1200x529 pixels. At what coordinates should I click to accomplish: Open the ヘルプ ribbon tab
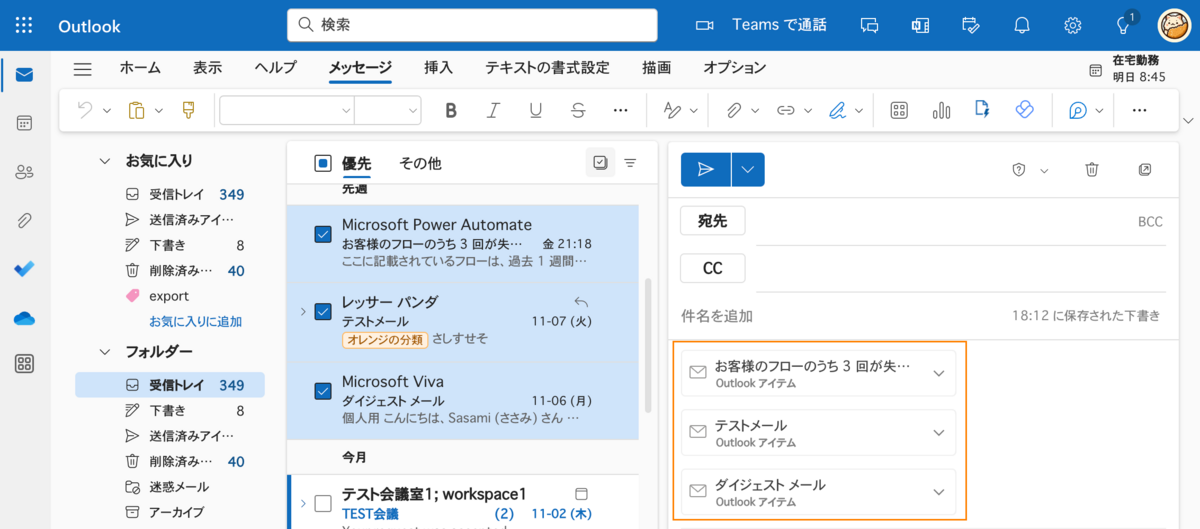coord(275,68)
